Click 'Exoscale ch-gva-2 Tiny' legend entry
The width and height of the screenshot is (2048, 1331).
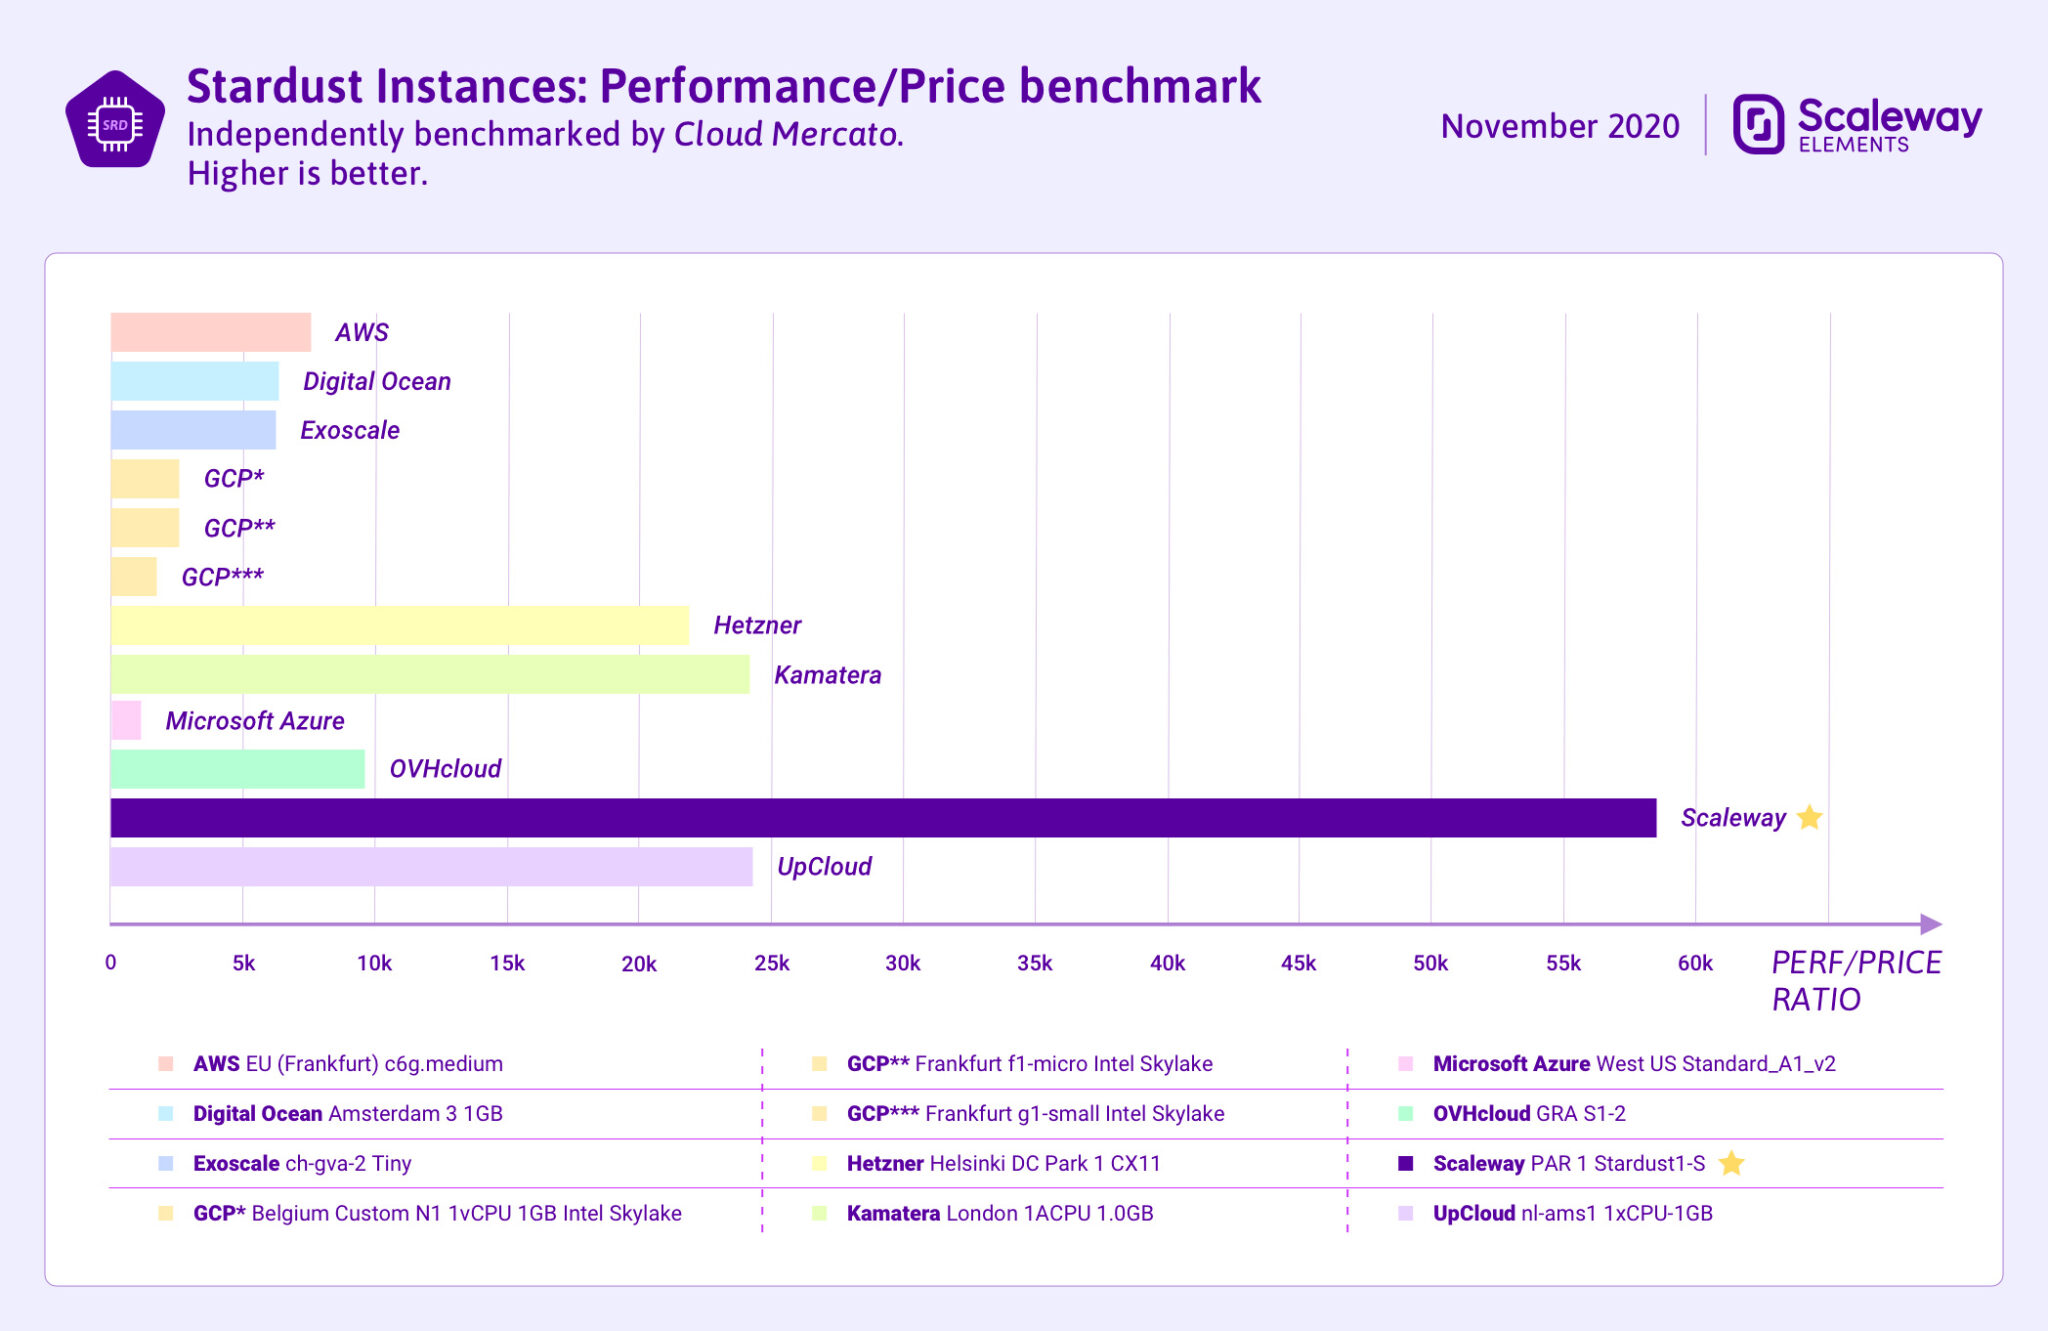pos(302,1163)
